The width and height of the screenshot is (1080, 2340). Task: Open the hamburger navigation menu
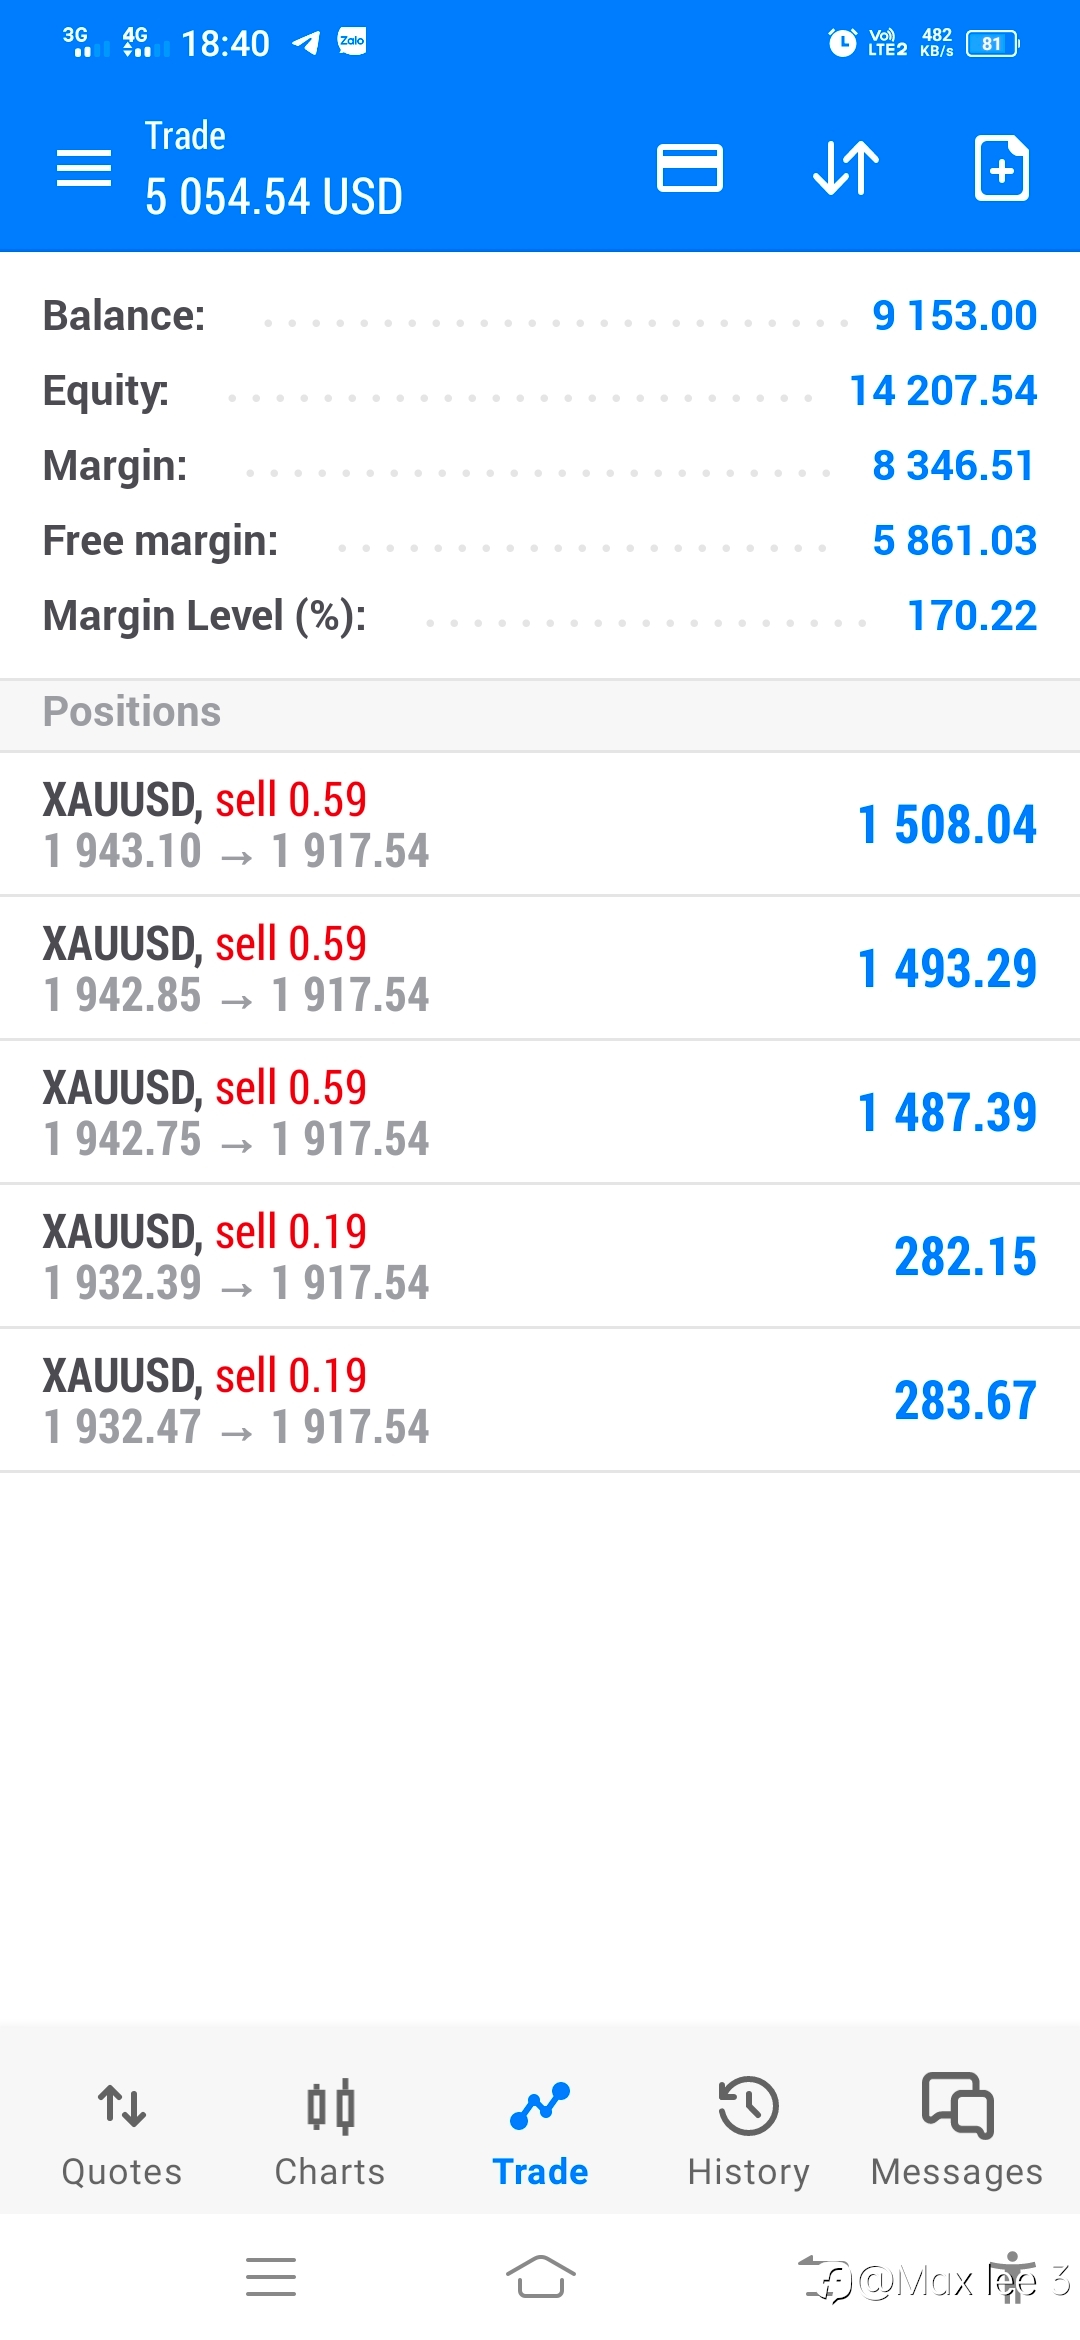(84, 168)
